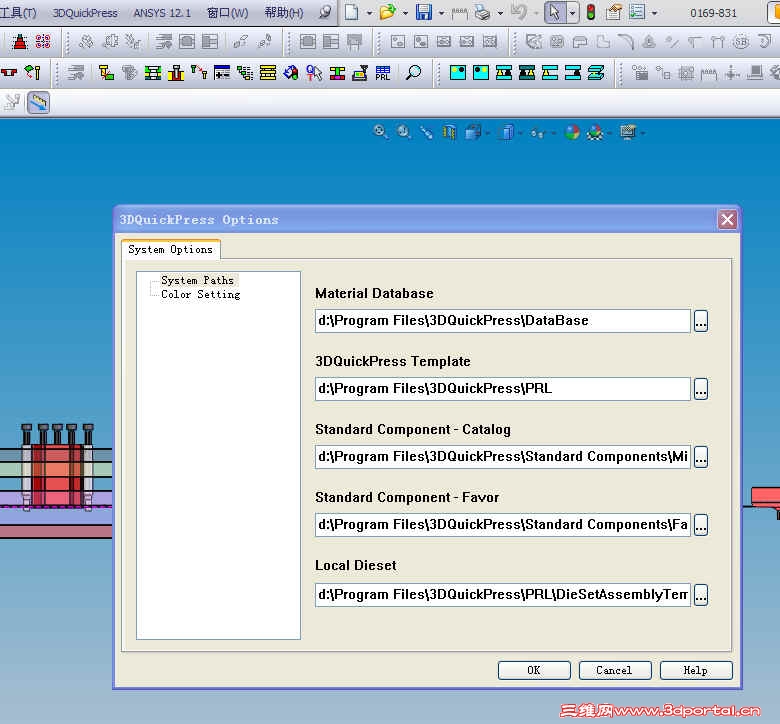Image resolution: width=780 pixels, height=724 pixels.
Task: Select System Paths in the options tree
Action: pos(197,280)
